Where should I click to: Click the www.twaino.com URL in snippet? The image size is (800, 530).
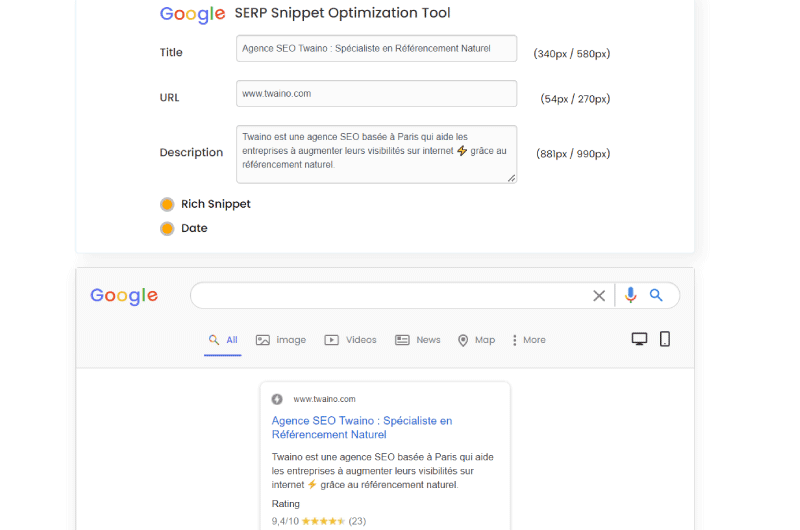point(324,399)
